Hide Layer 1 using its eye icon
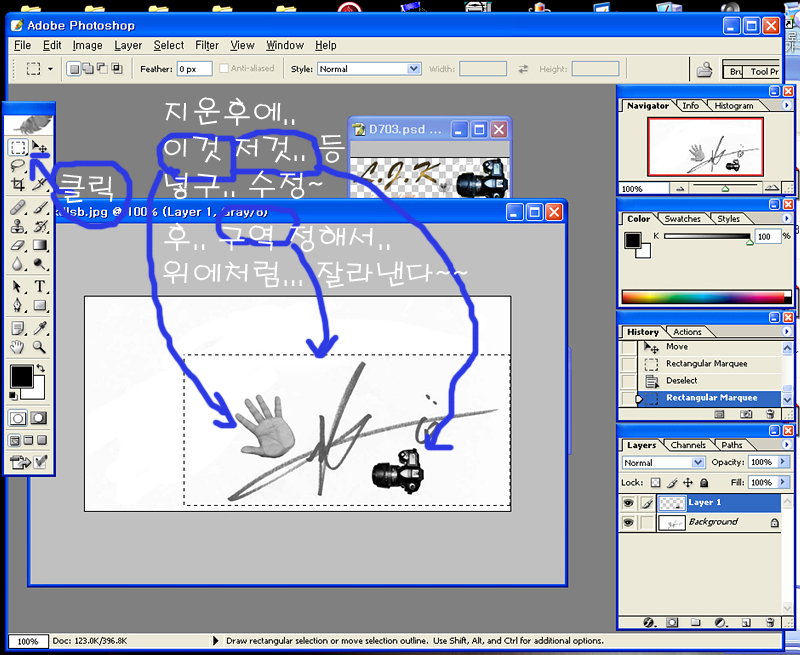 (628, 503)
